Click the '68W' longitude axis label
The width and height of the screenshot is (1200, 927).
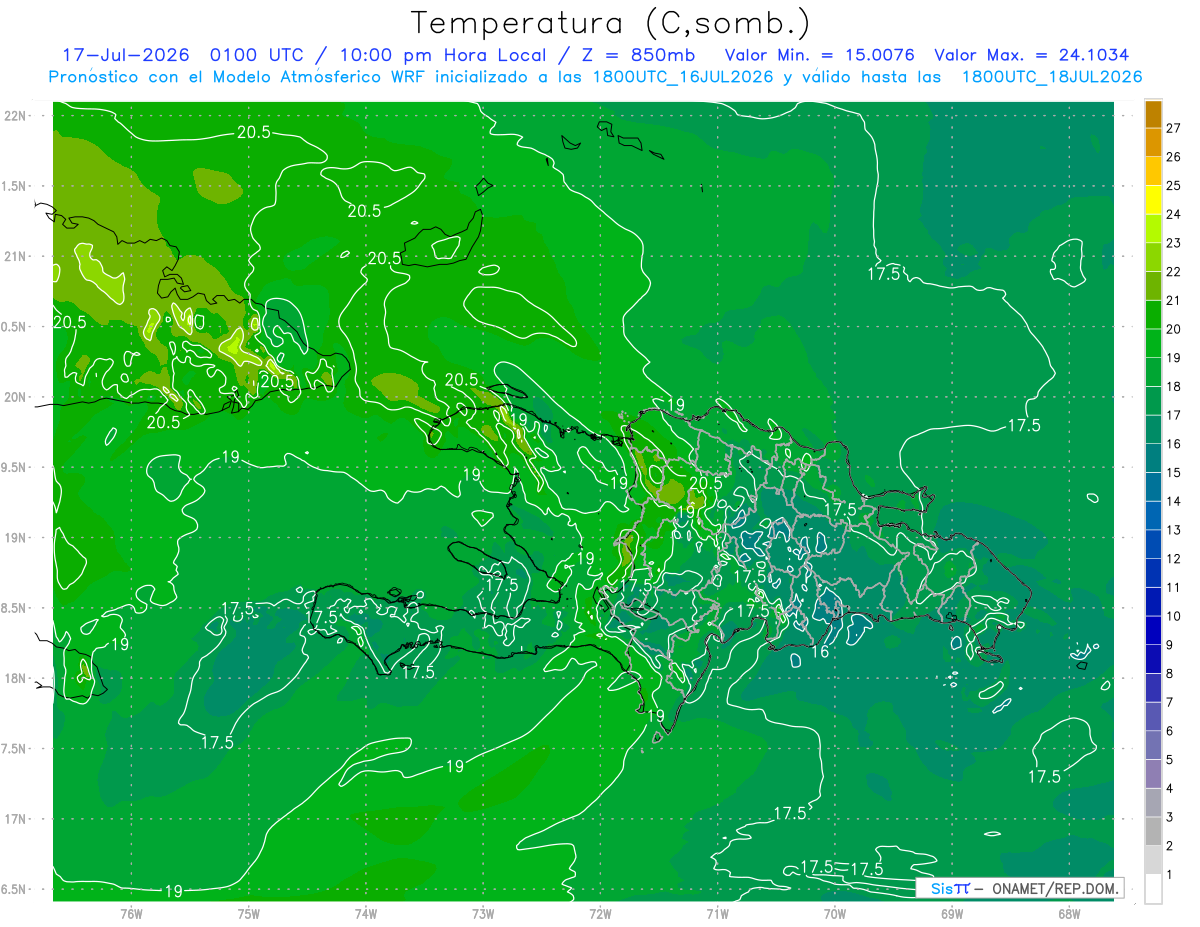[x=1069, y=913]
